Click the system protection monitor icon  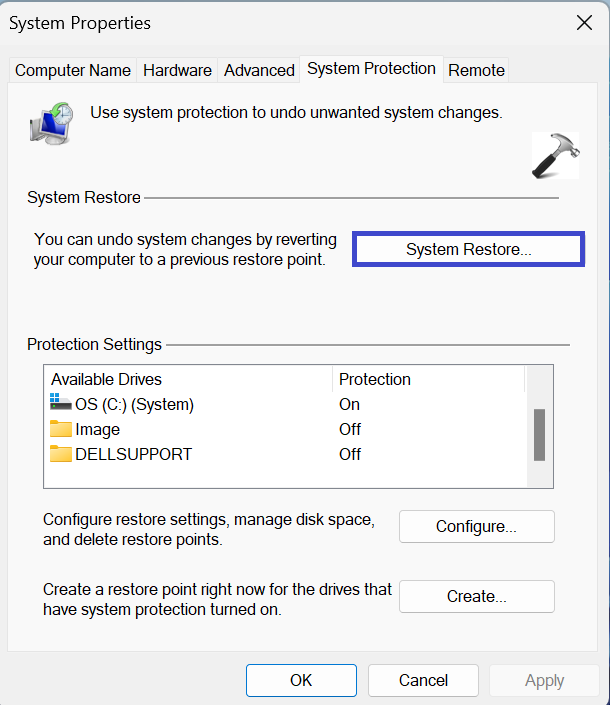pyautogui.click(x=52, y=120)
